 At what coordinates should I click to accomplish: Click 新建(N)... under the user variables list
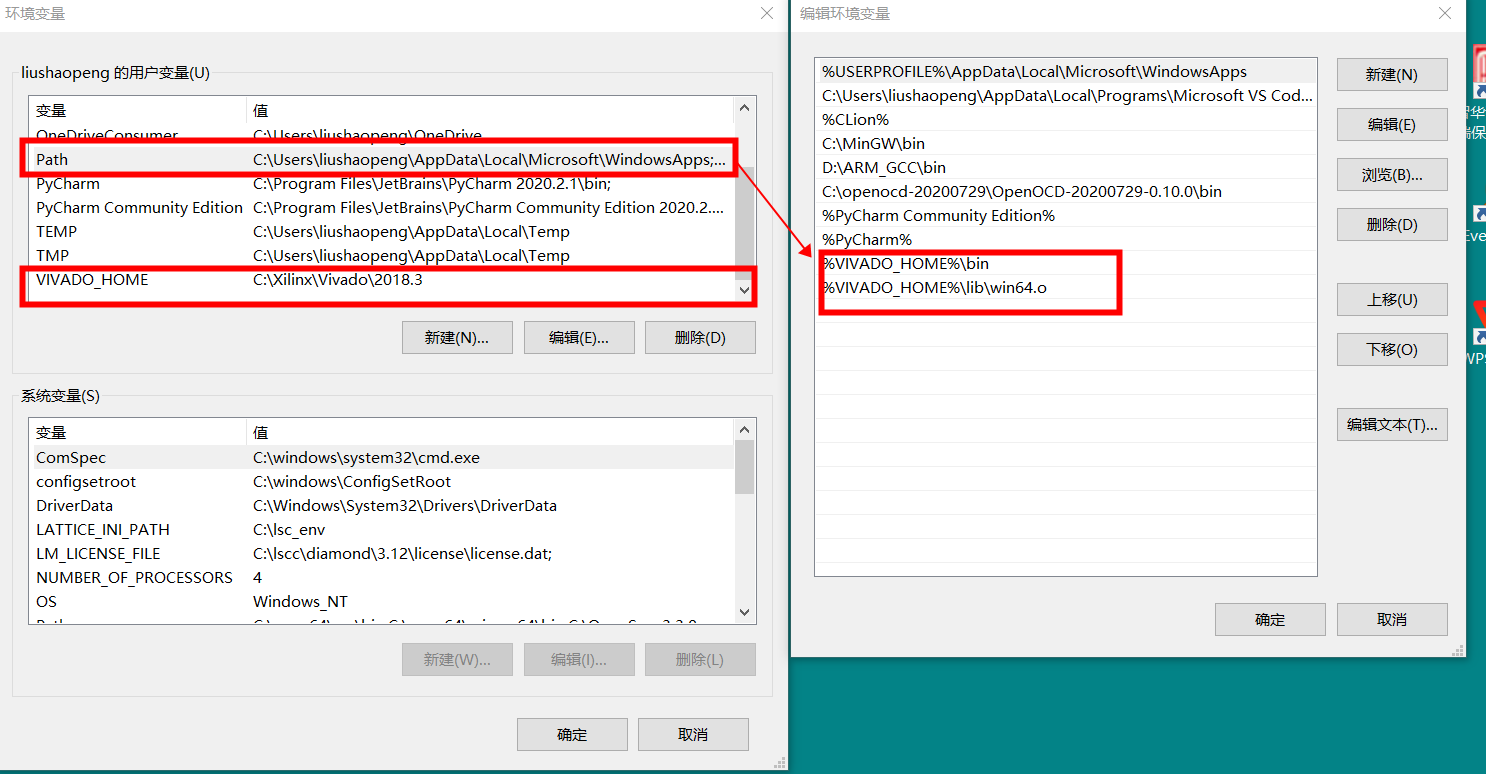click(457, 337)
